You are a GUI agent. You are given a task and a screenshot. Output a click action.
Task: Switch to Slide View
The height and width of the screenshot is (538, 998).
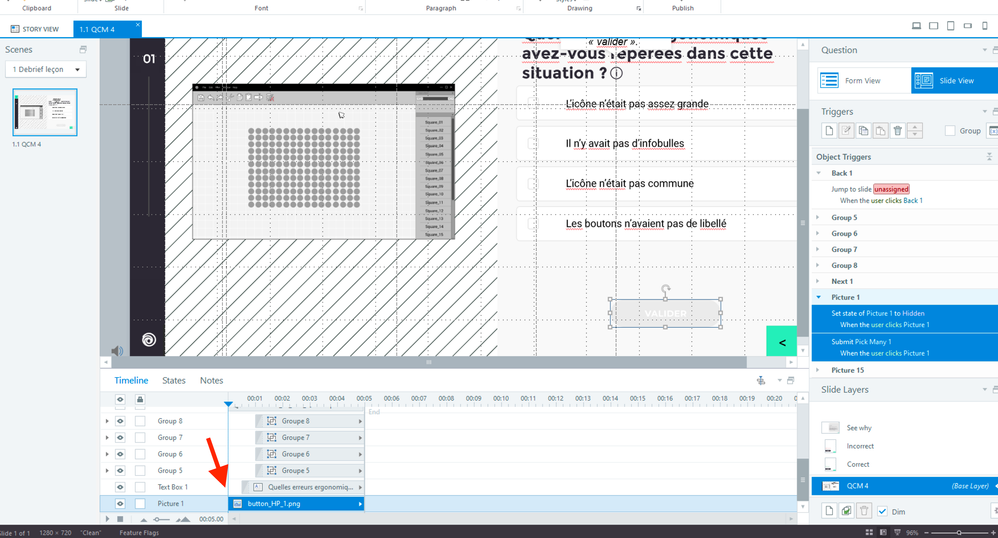(954, 80)
